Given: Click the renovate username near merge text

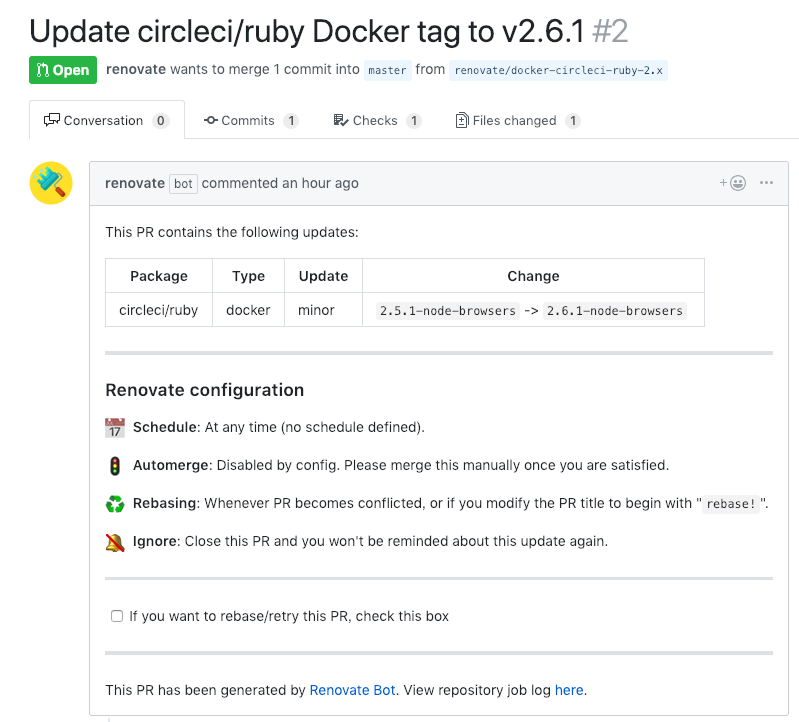Looking at the screenshot, I should click(x=136, y=69).
